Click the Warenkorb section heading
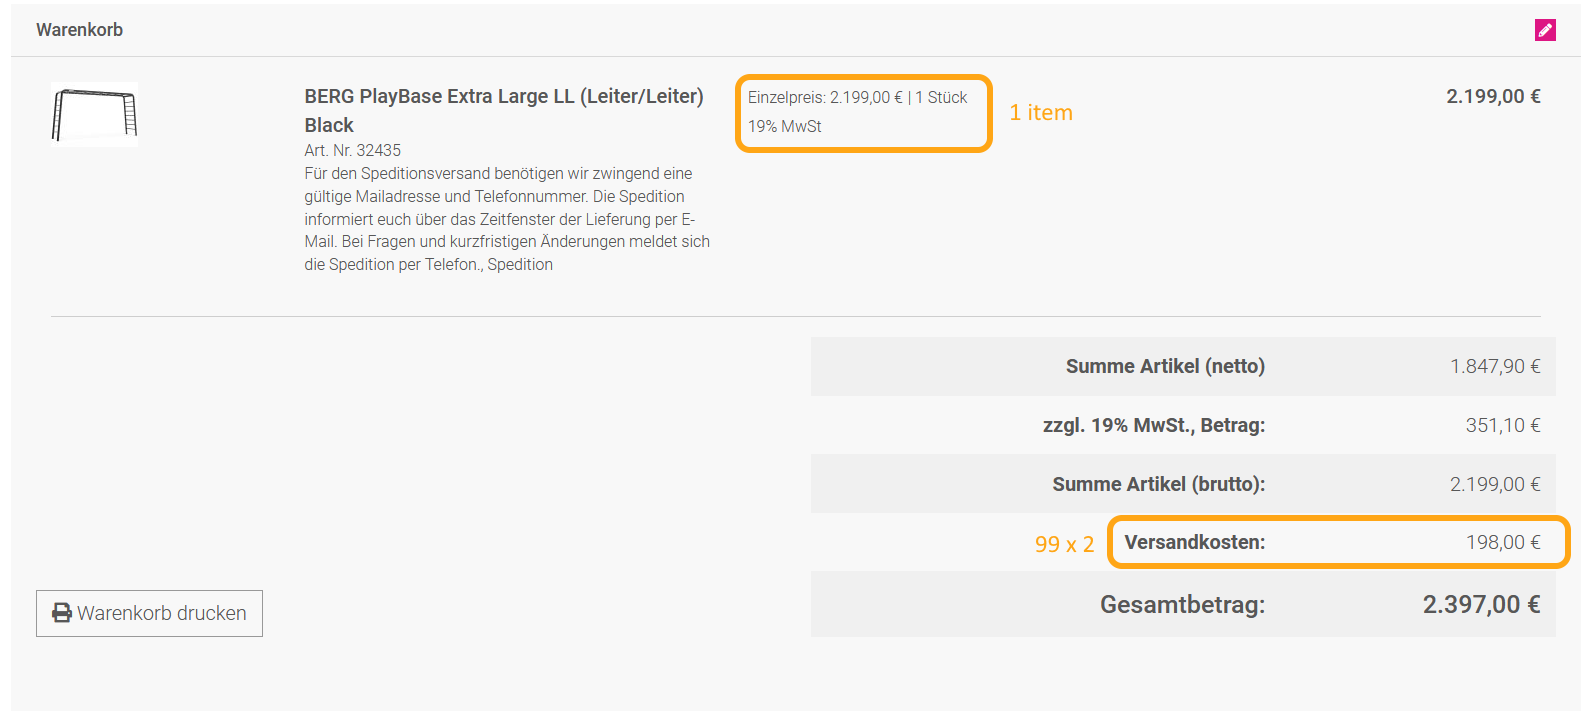1591x722 pixels. point(79,30)
